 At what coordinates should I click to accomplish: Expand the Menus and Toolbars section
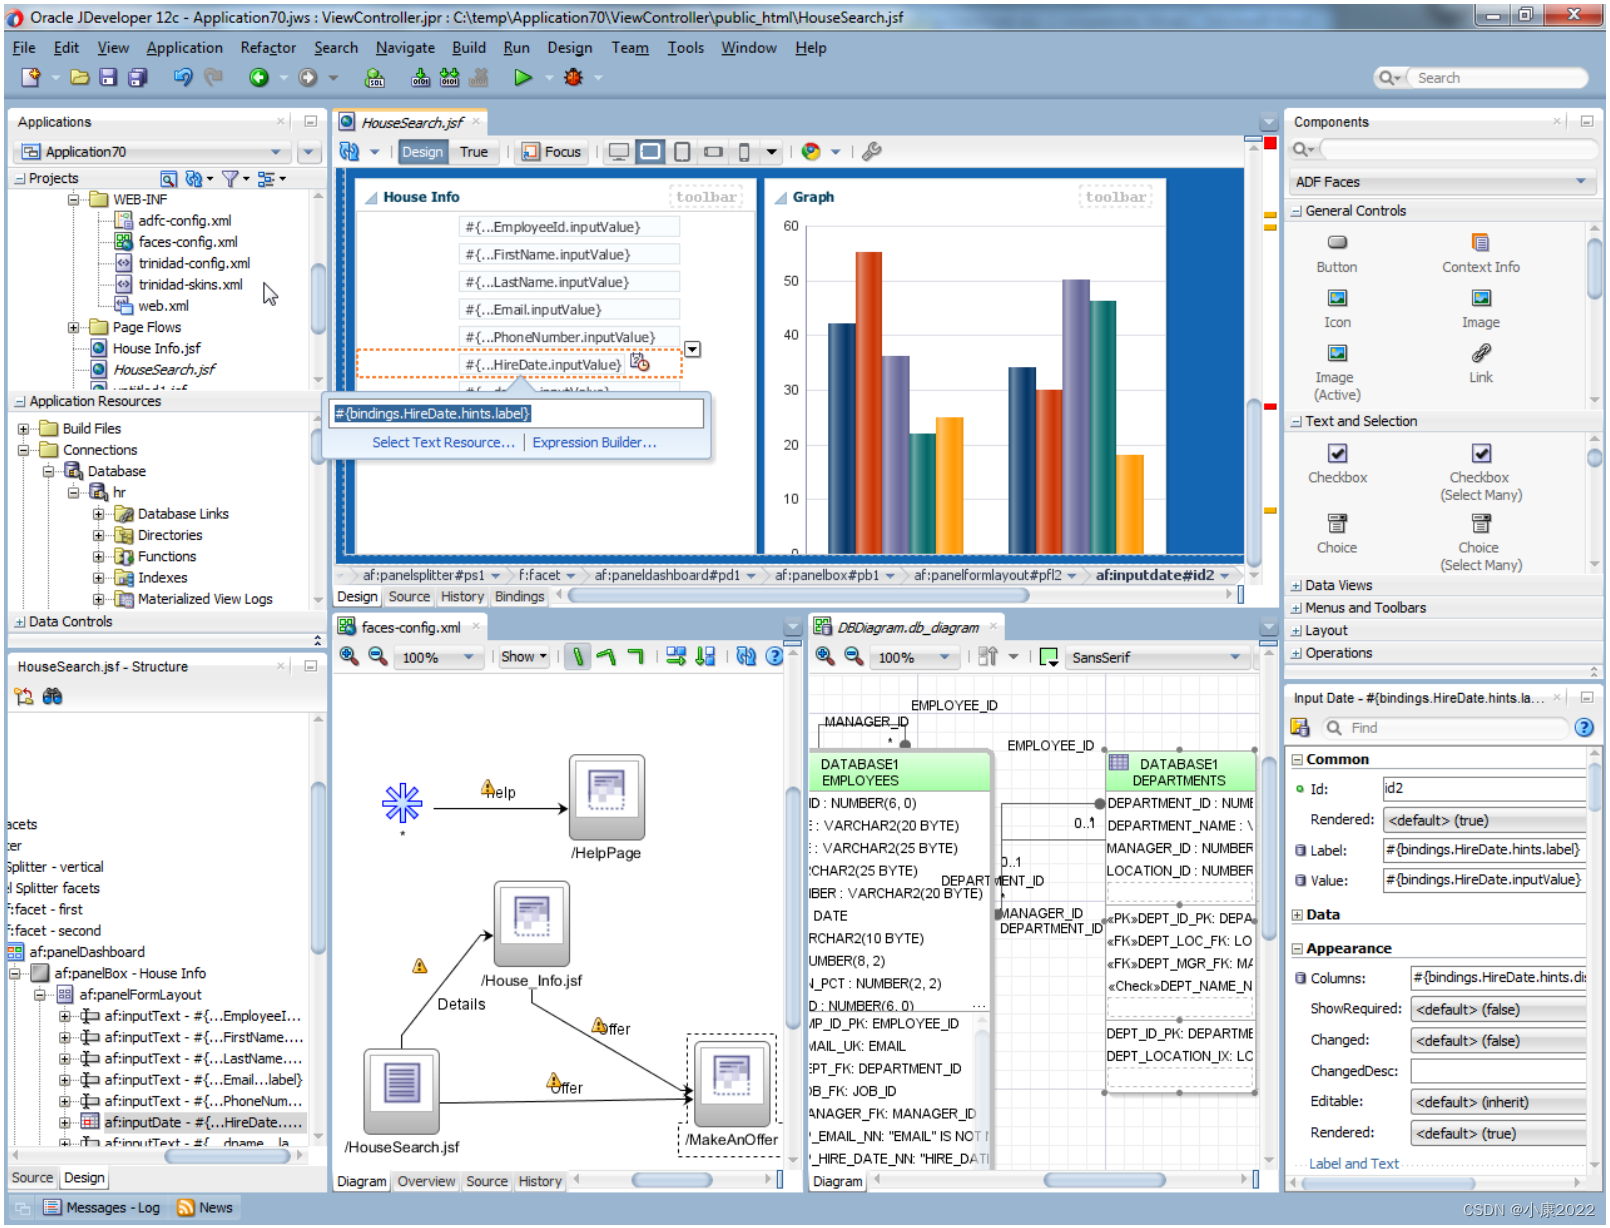tap(1296, 608)
